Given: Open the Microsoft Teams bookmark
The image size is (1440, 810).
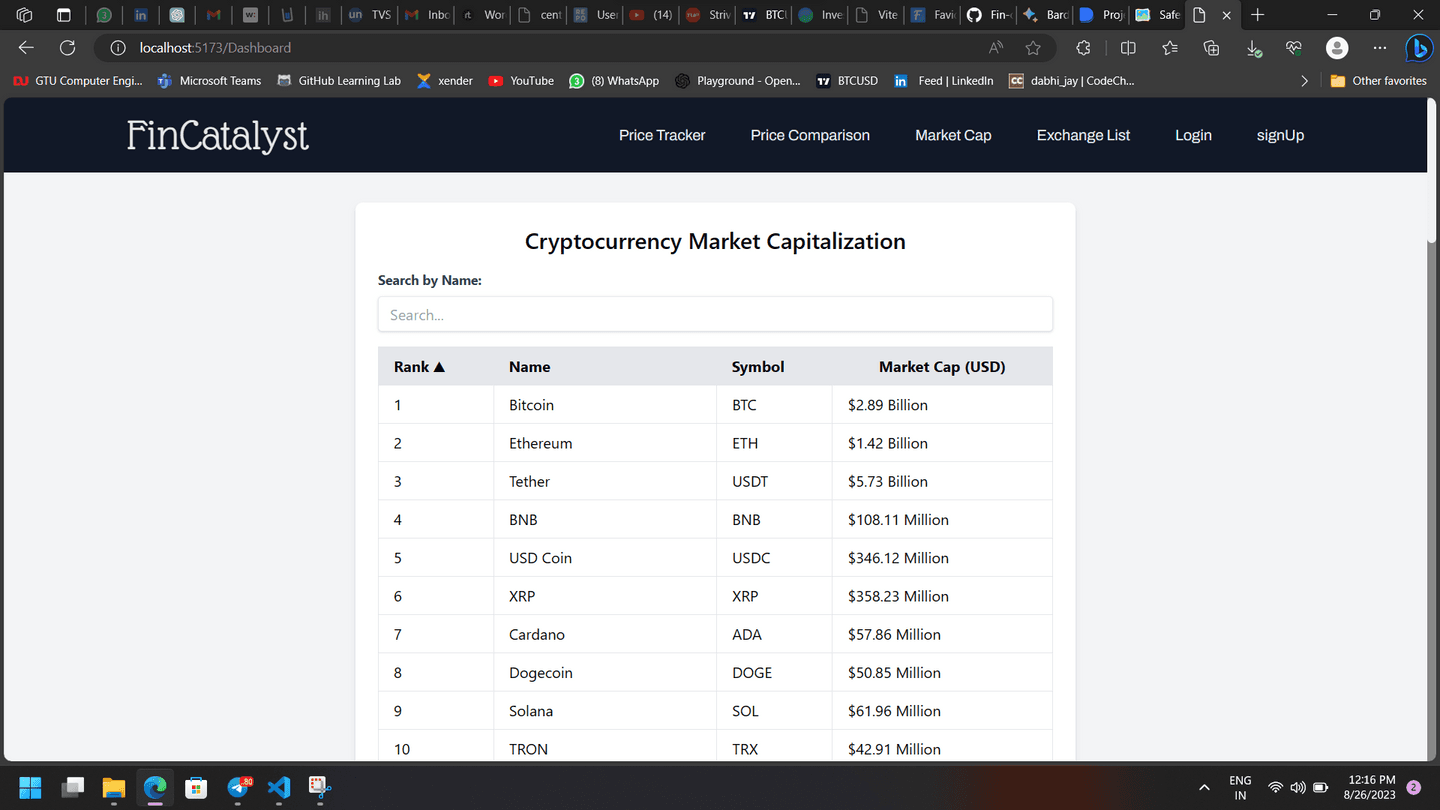Looking at the screenshot, I should point(209,81).
